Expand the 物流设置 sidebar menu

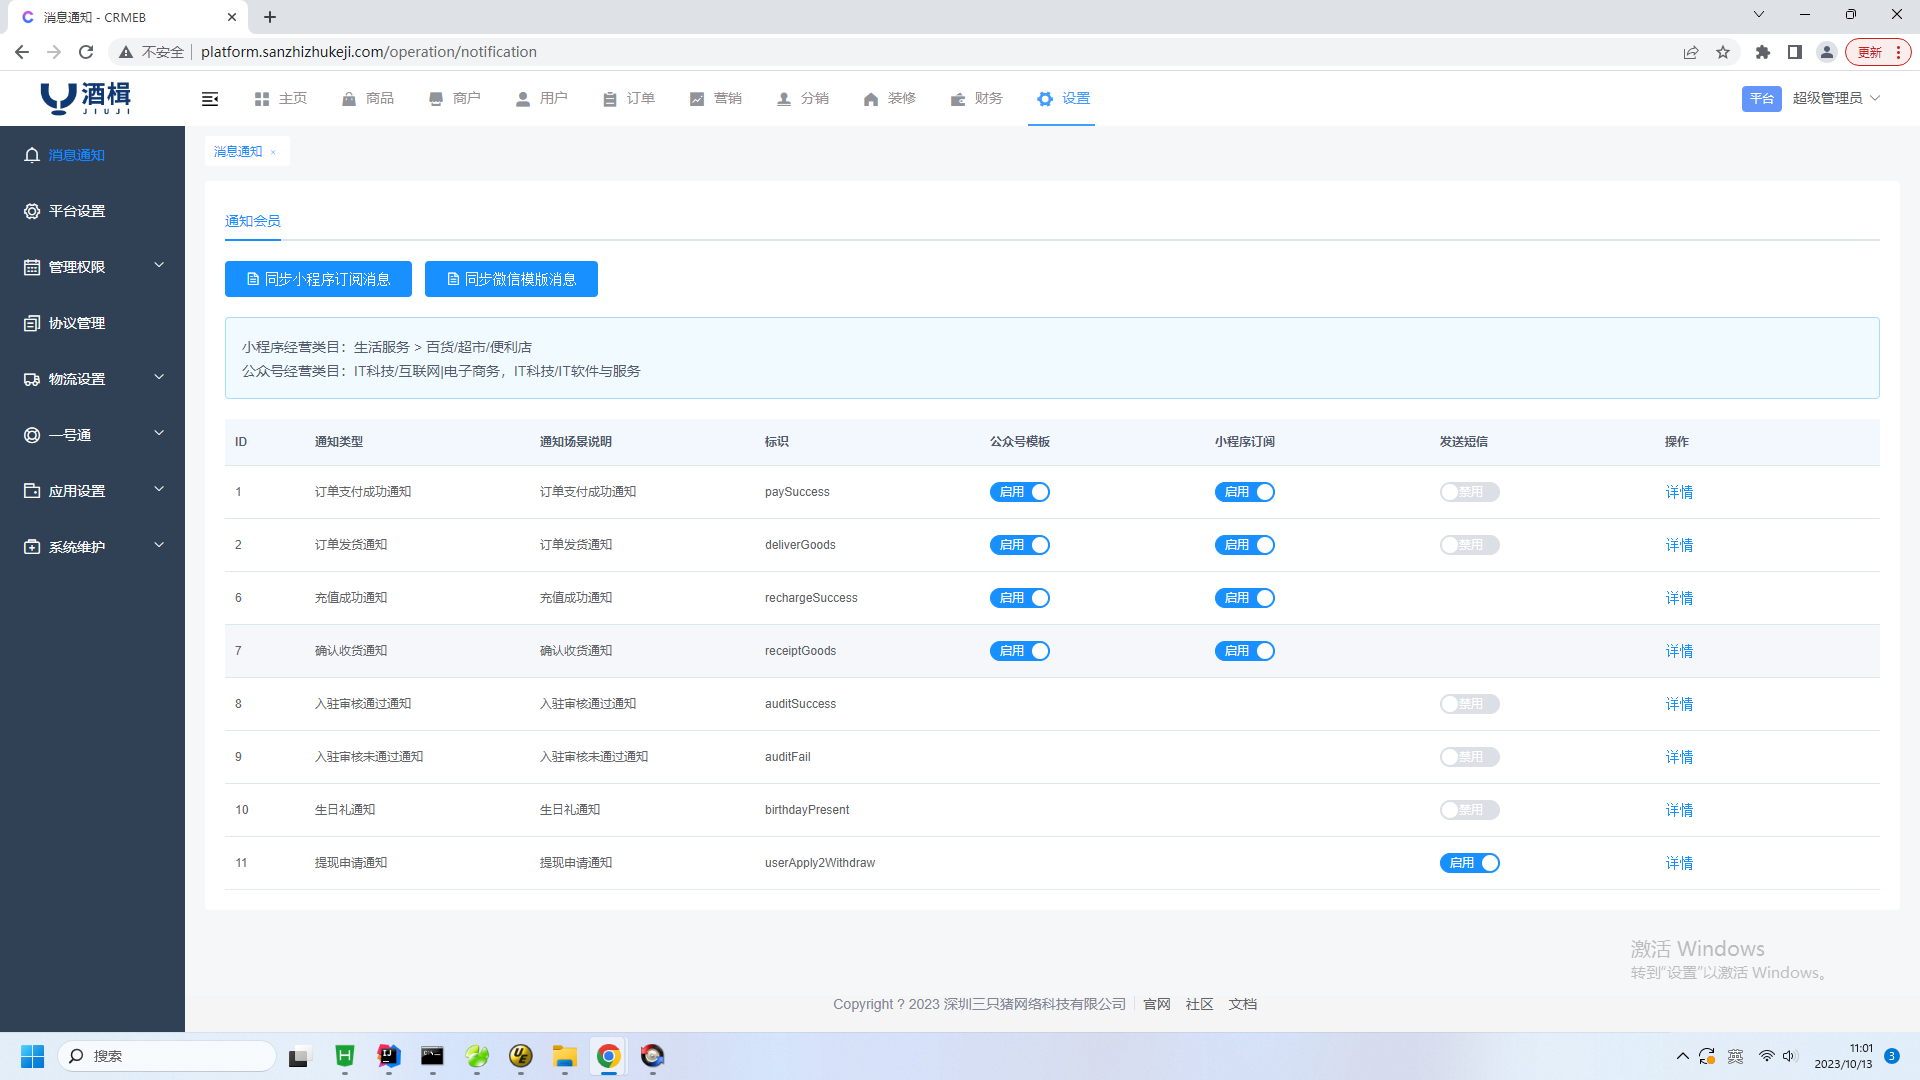point(92,379)
